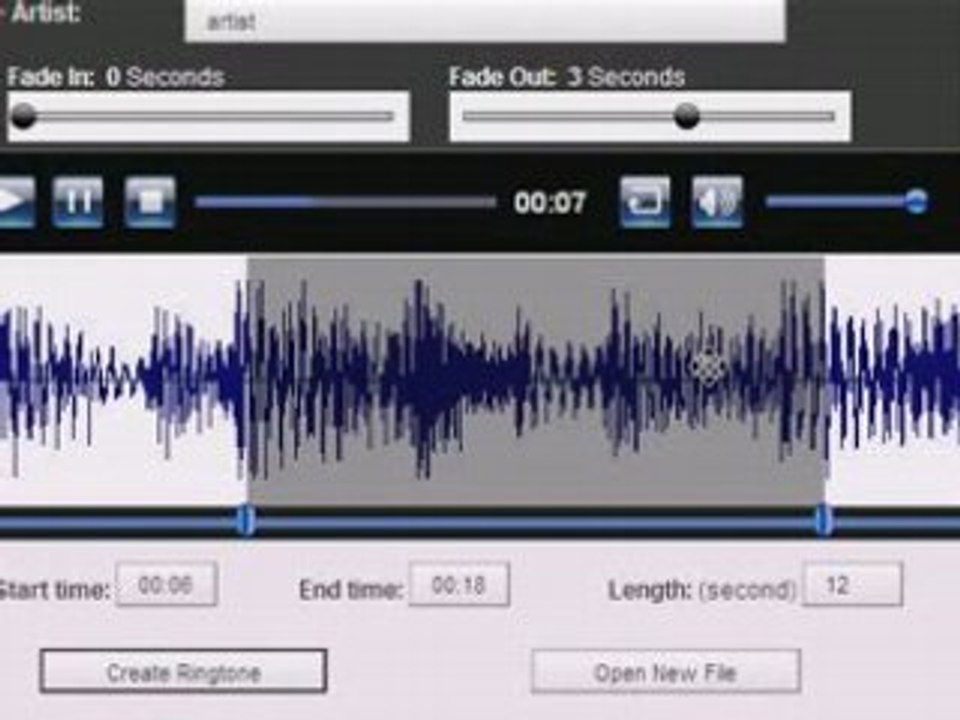
Task: Click the Start time field
Action: pyautogui.click(x=167, y=585)
